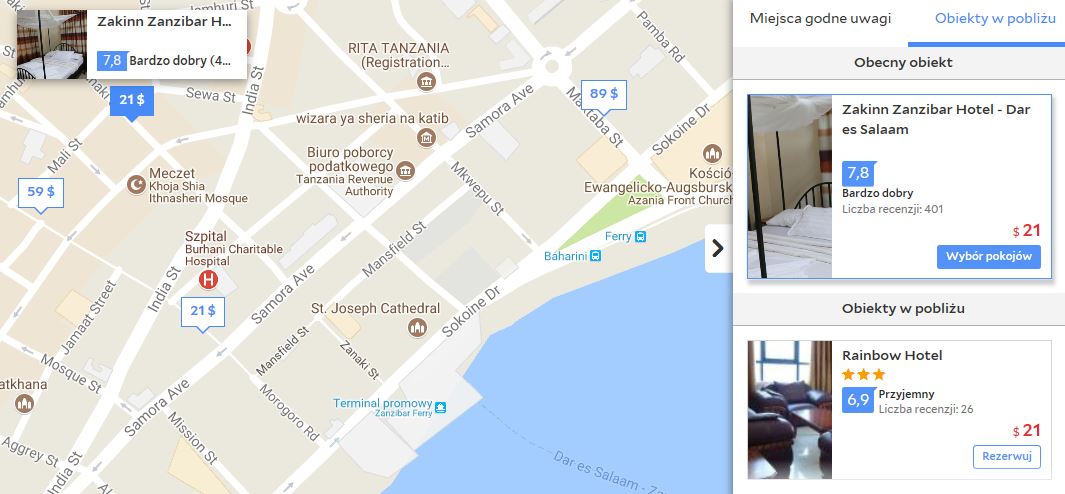Click the Burhani Charitable Hospital H icon
This screenshot has width=1065, height=494.
[x=208, y=279]
